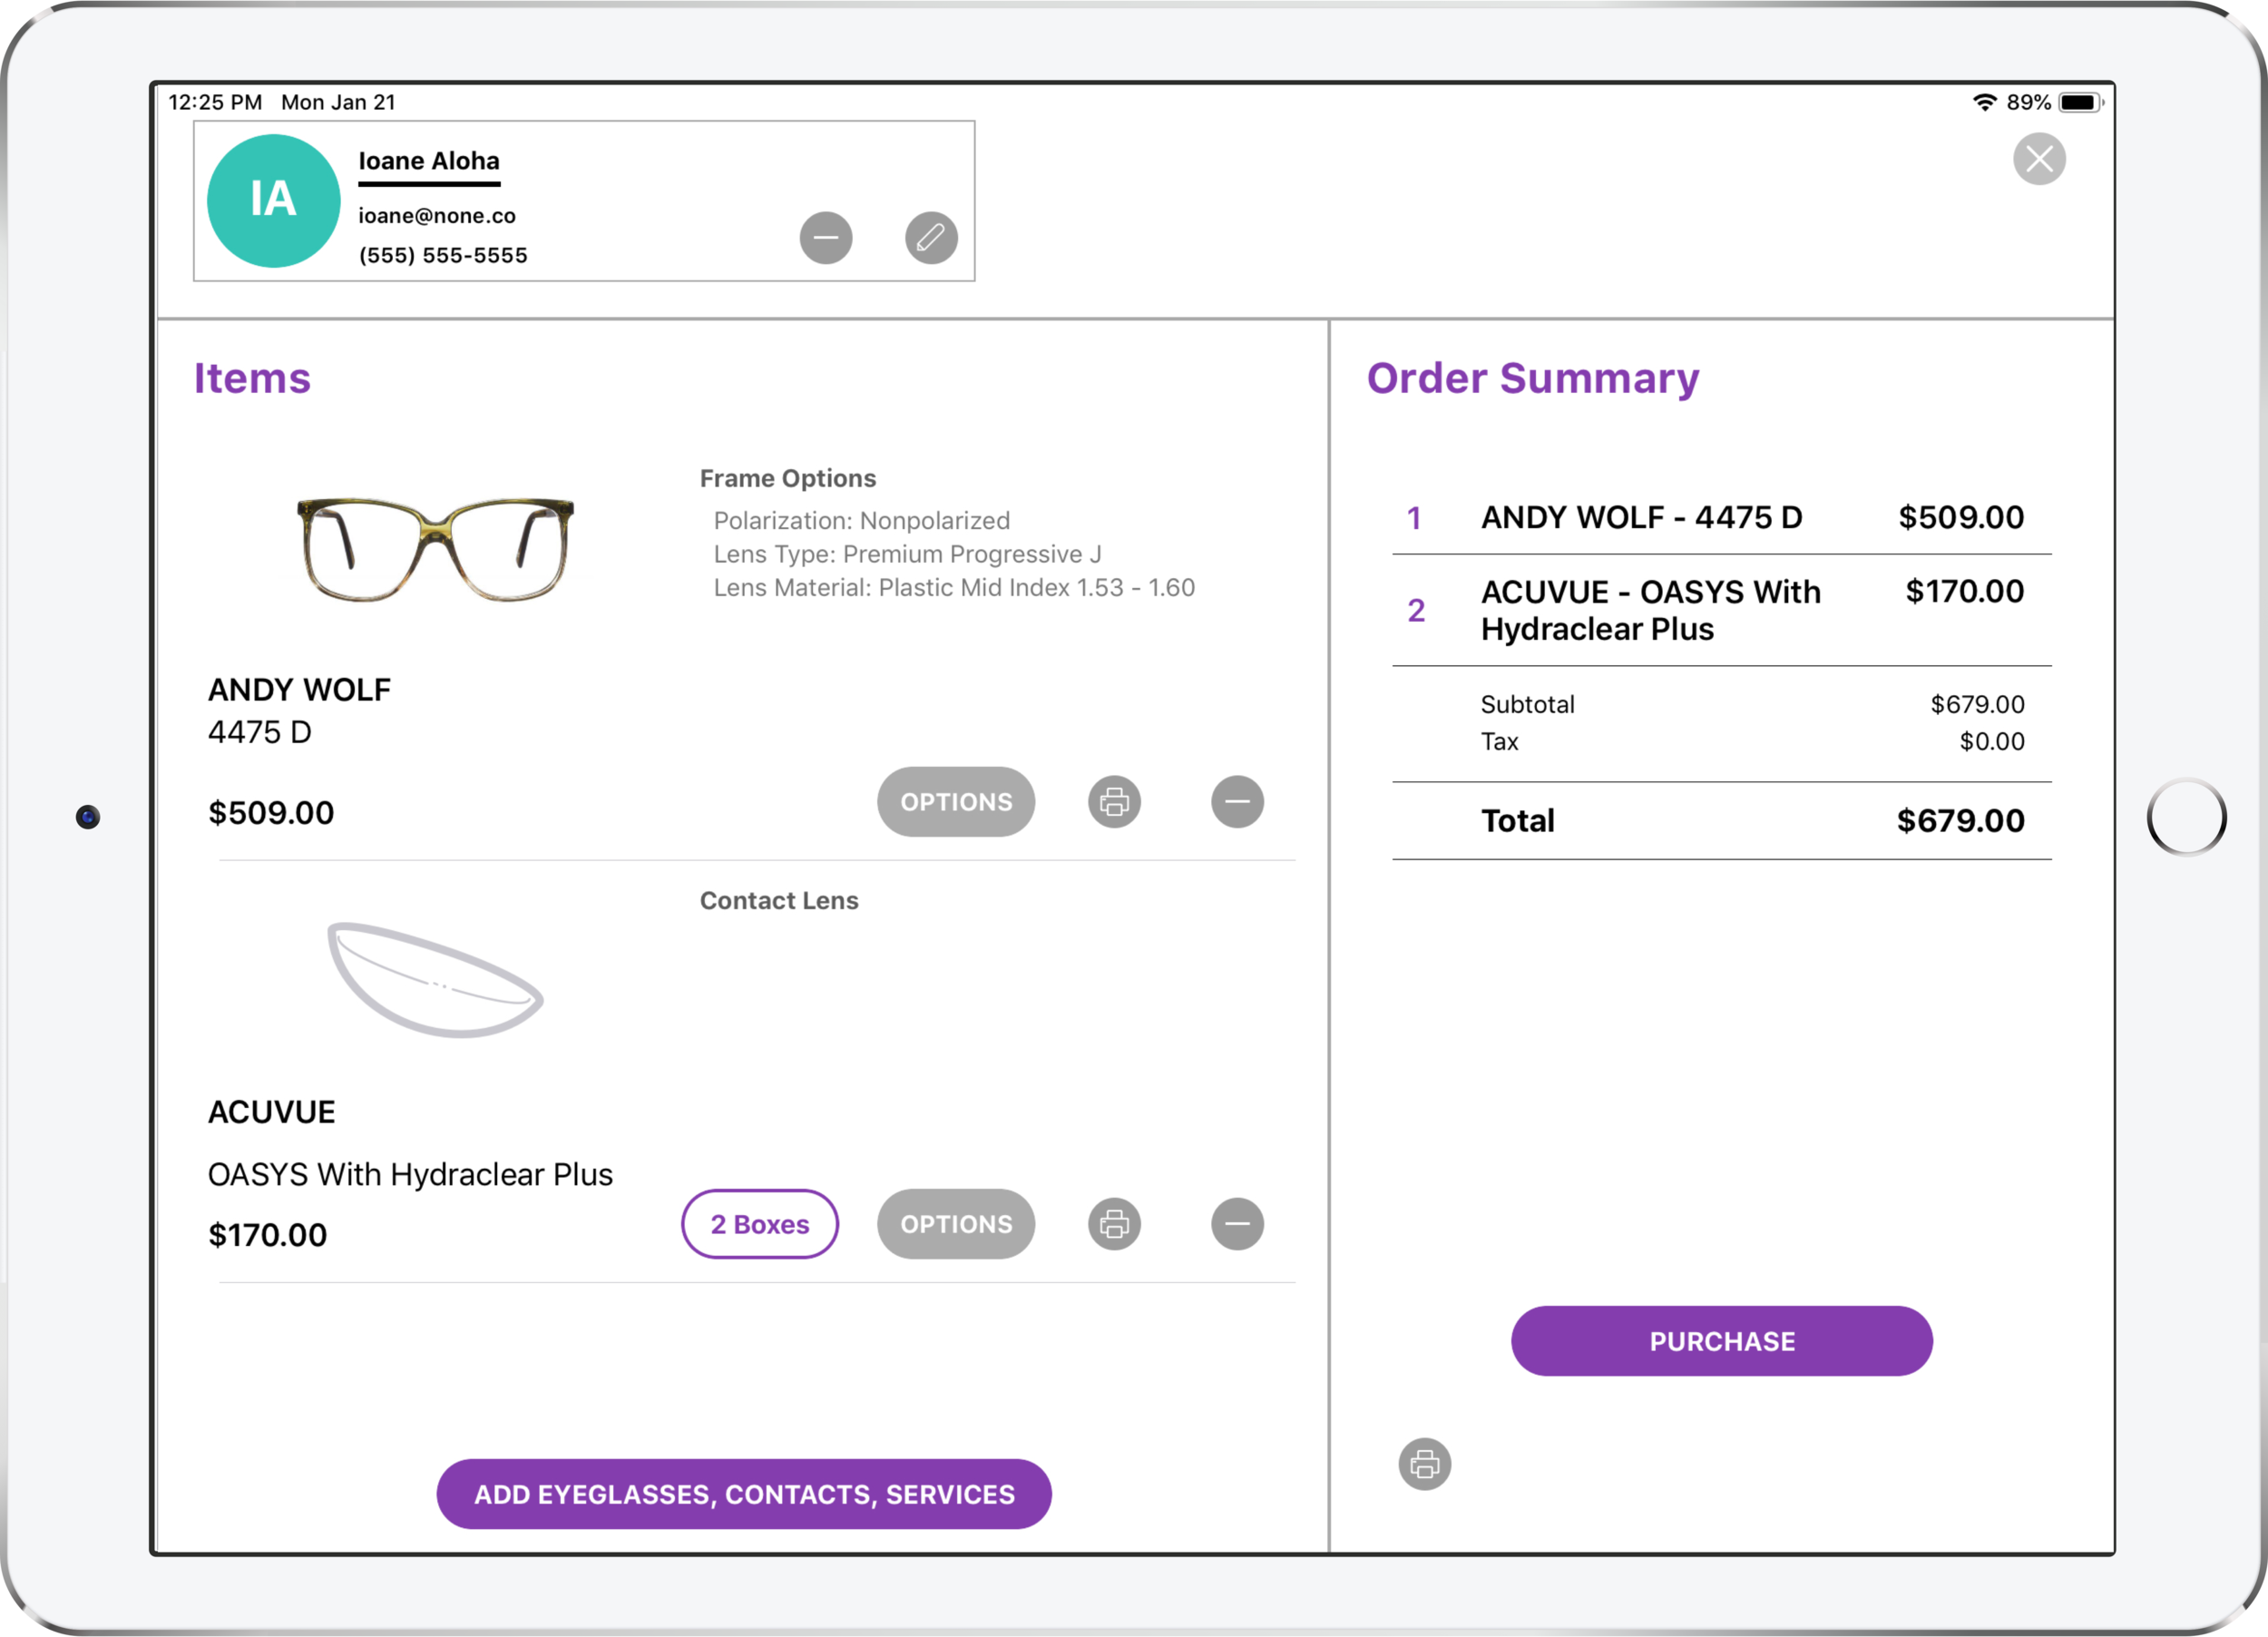Tap the $509.00 item price under ANDY WOLF
Screen dimensions: 2268x1637
[x=271, y=813]
